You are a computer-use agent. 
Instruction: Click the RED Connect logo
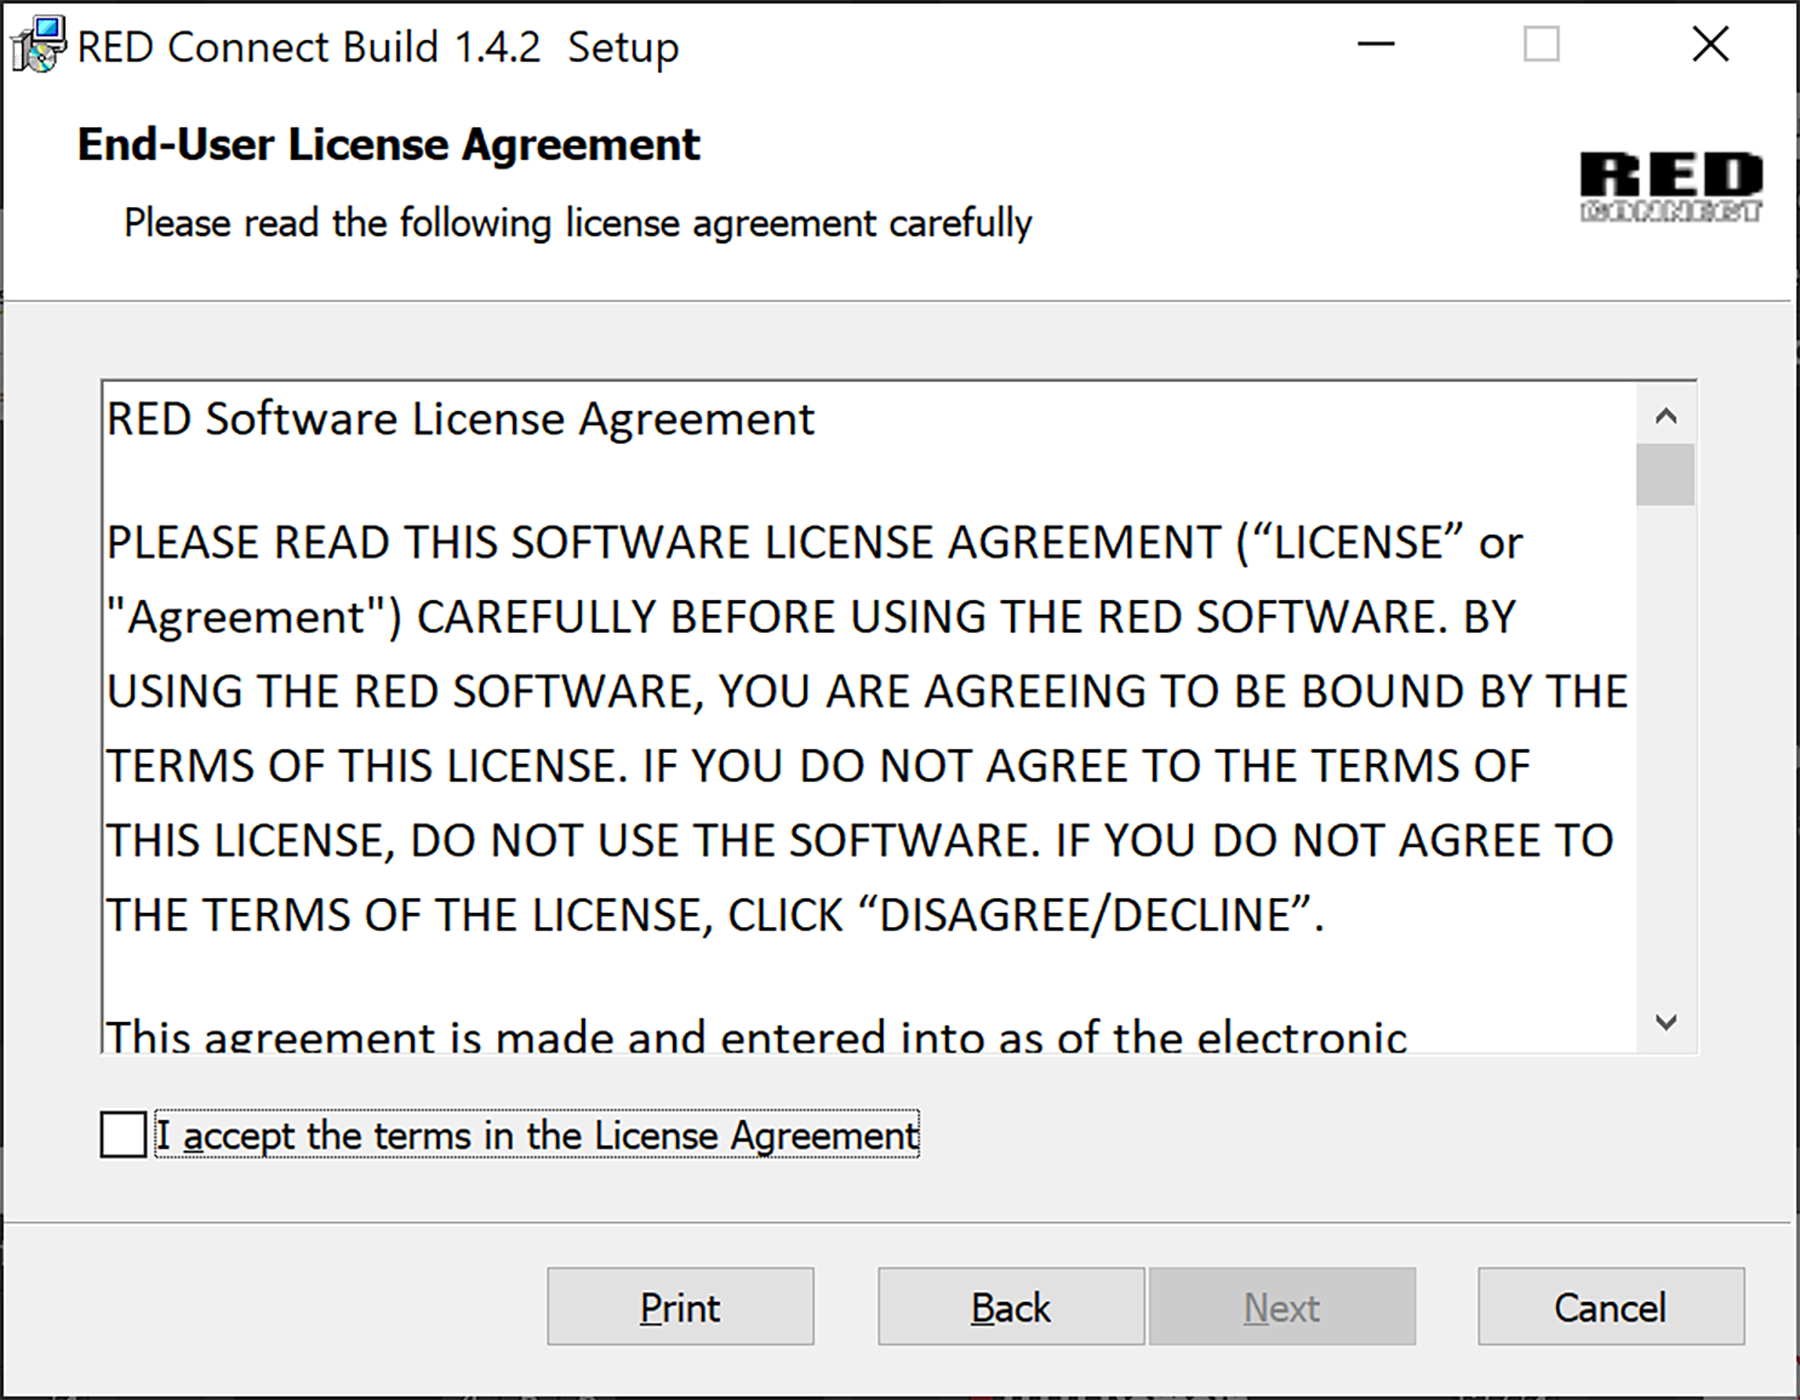(1671, 186)
